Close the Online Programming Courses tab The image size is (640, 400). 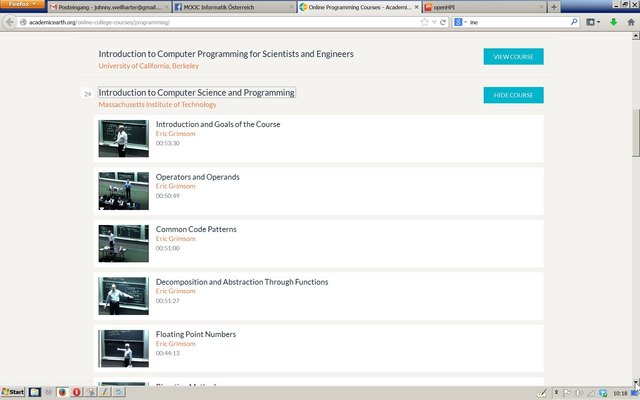[x=416, y=7]
